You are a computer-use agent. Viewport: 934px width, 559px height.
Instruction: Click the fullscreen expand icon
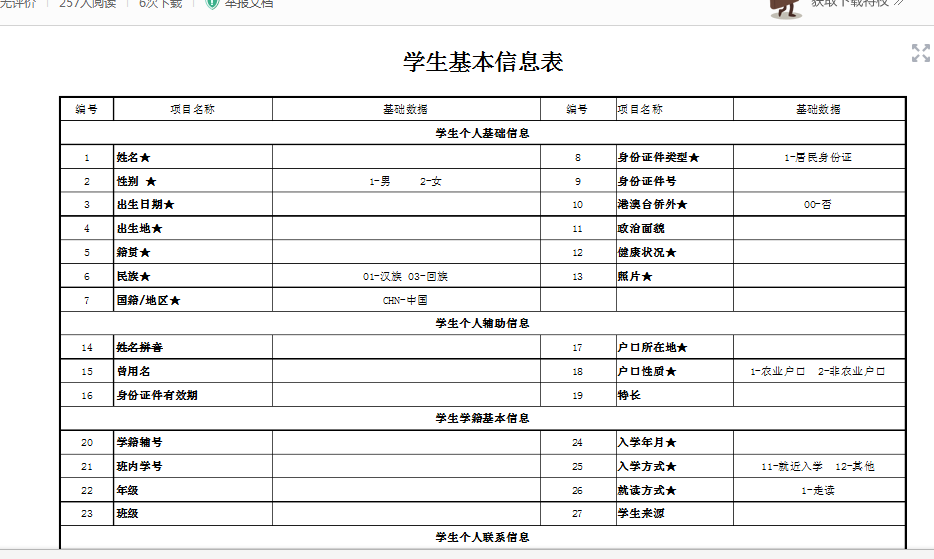[x=920, y=53]
